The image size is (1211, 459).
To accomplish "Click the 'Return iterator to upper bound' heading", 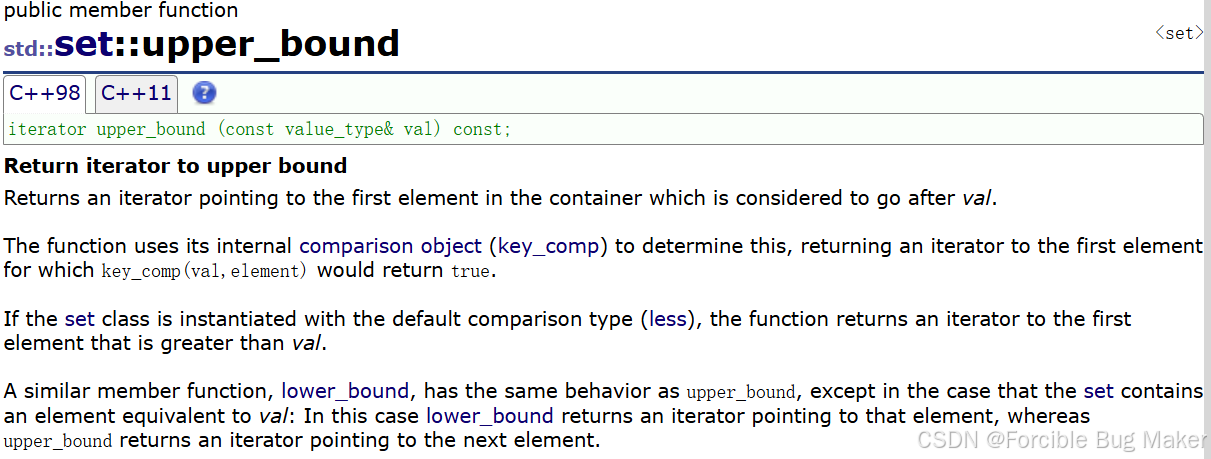I will click(x=176, y=166).
